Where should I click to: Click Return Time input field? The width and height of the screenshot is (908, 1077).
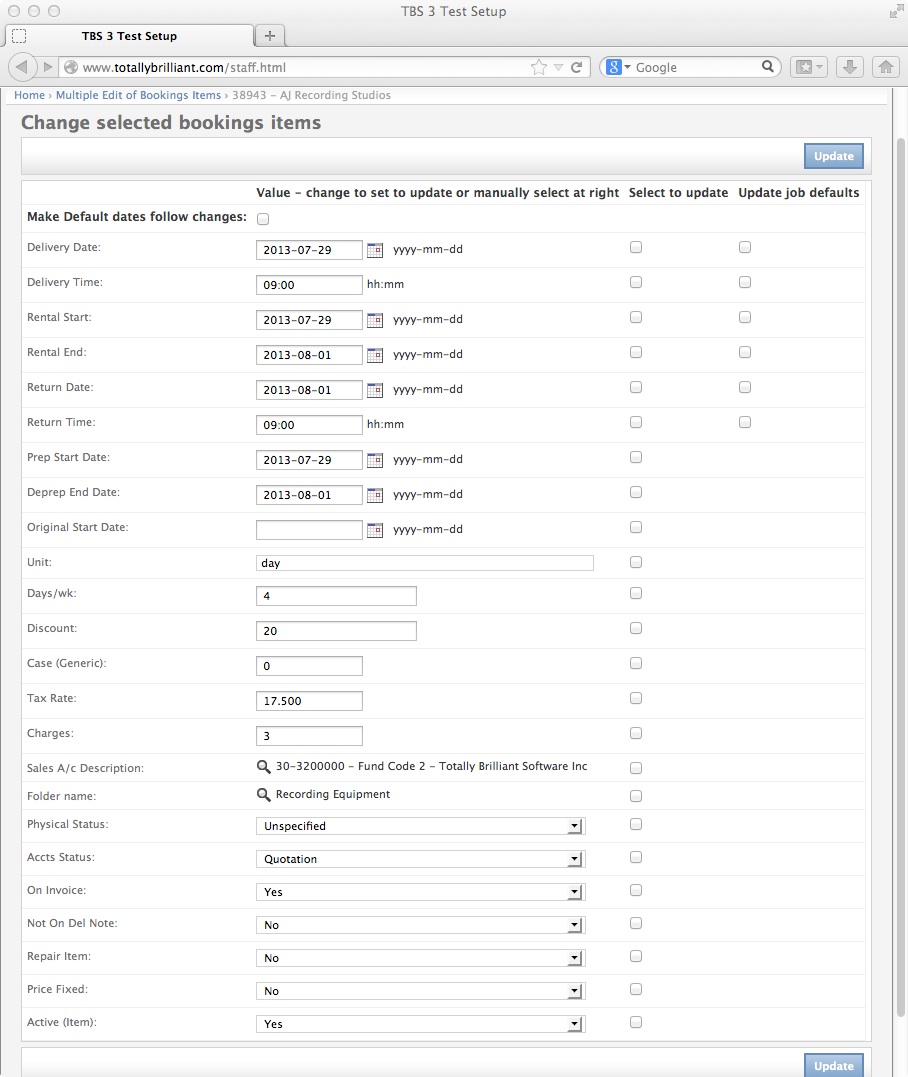[309, 425]
